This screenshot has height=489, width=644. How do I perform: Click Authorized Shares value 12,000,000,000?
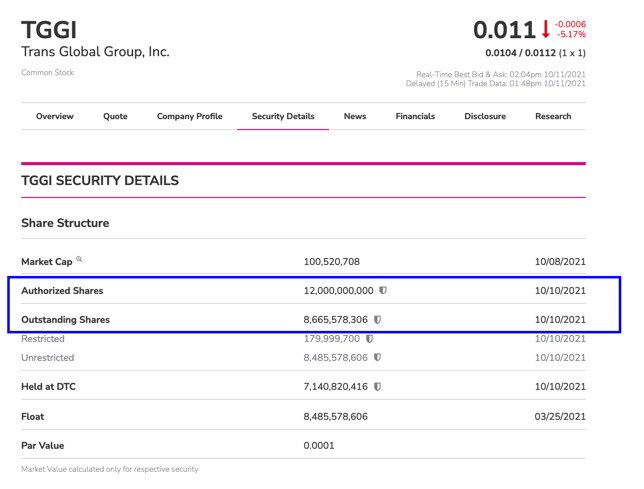point(338,291)
